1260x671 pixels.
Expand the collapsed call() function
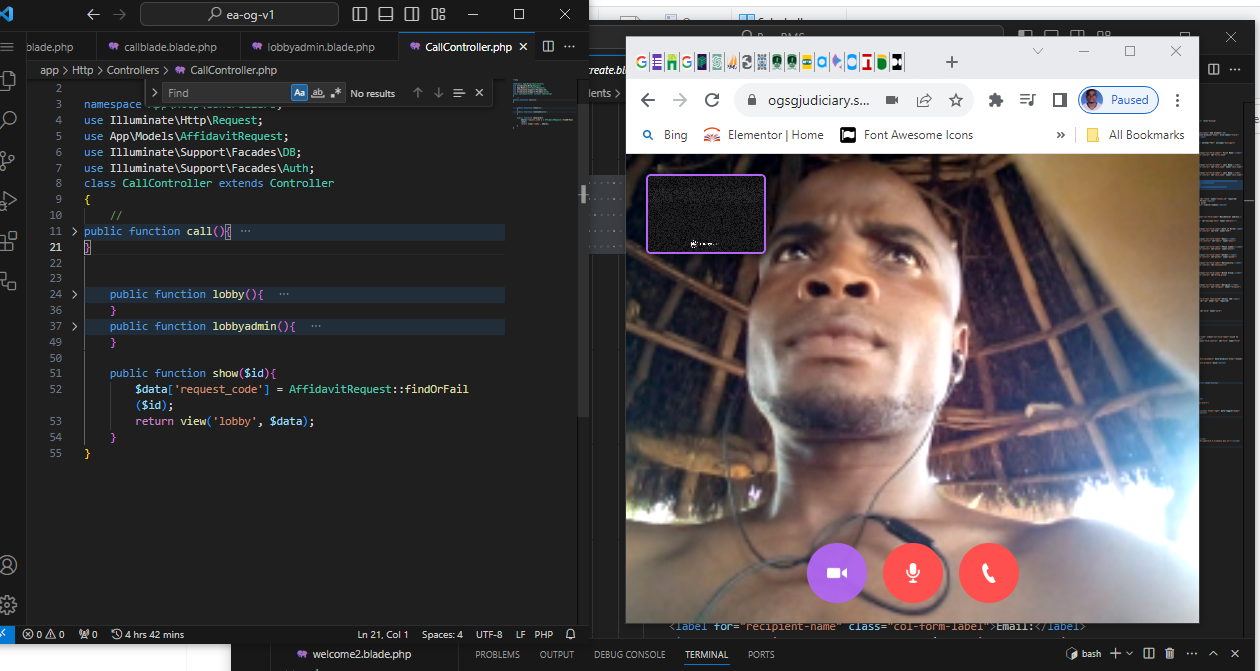click(x=74, y=231)
